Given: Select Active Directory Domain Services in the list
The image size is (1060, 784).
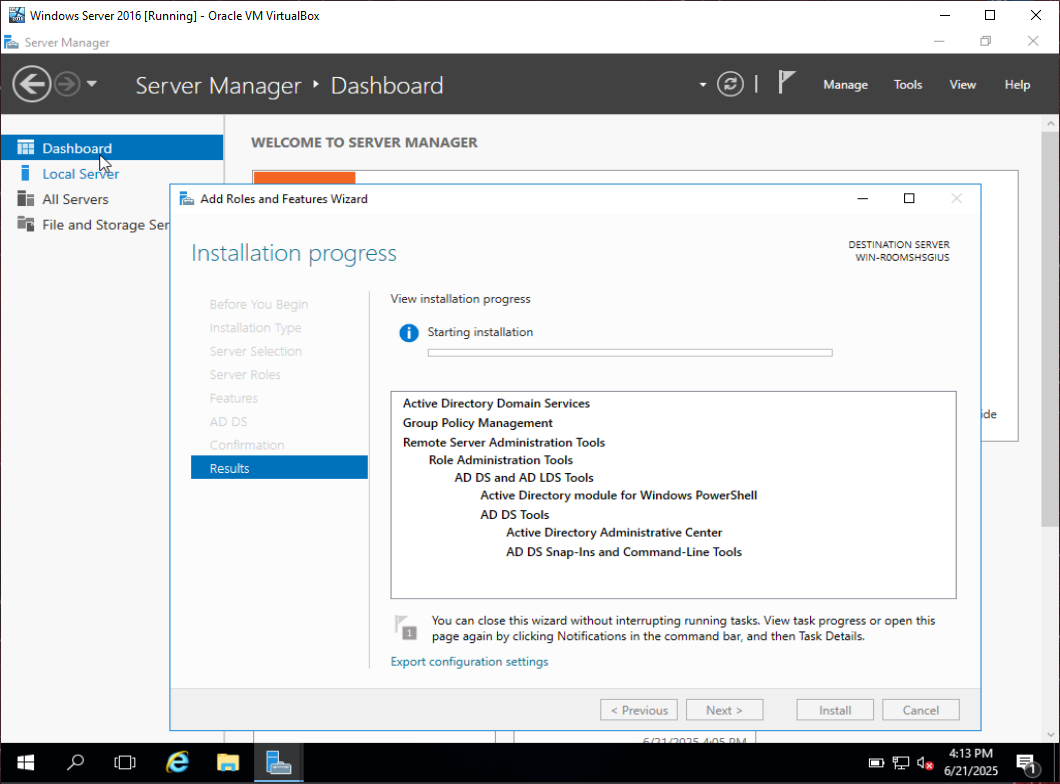Looking at the screenshot, I should pyautogui.click(x=496, y=403).
